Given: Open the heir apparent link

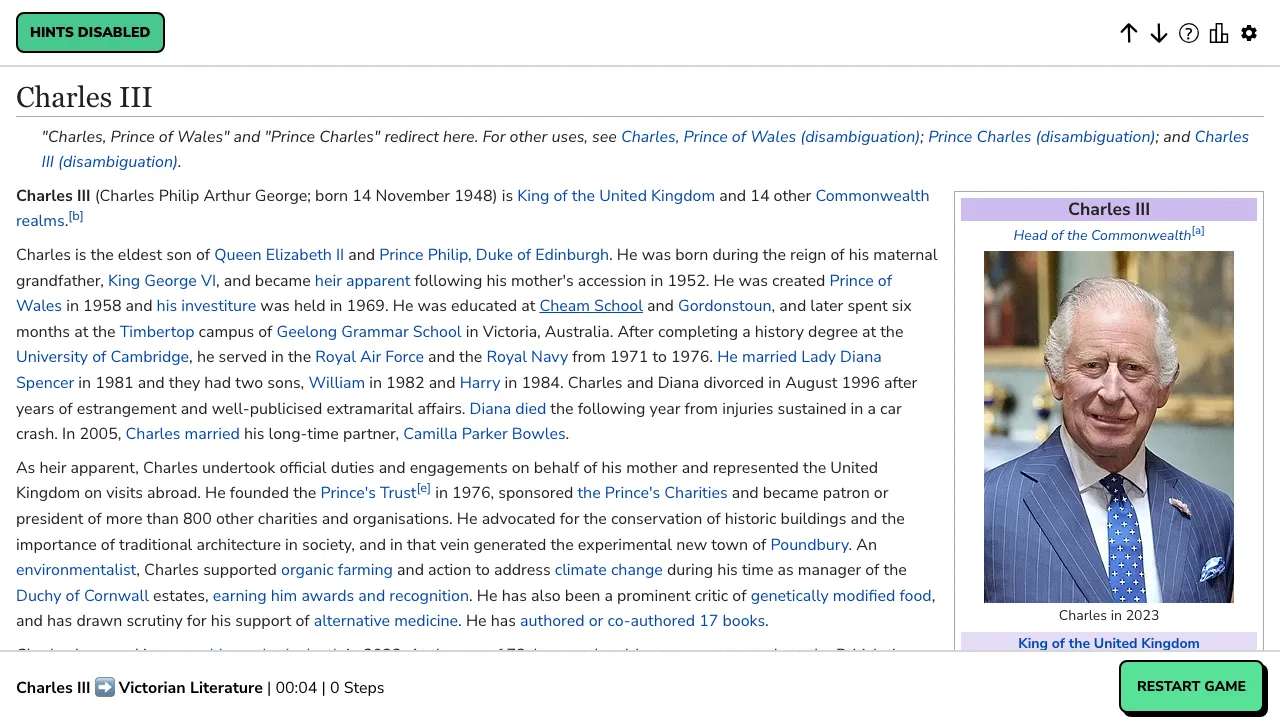Looking at the screenshot, I should click(x=362, y=281).
